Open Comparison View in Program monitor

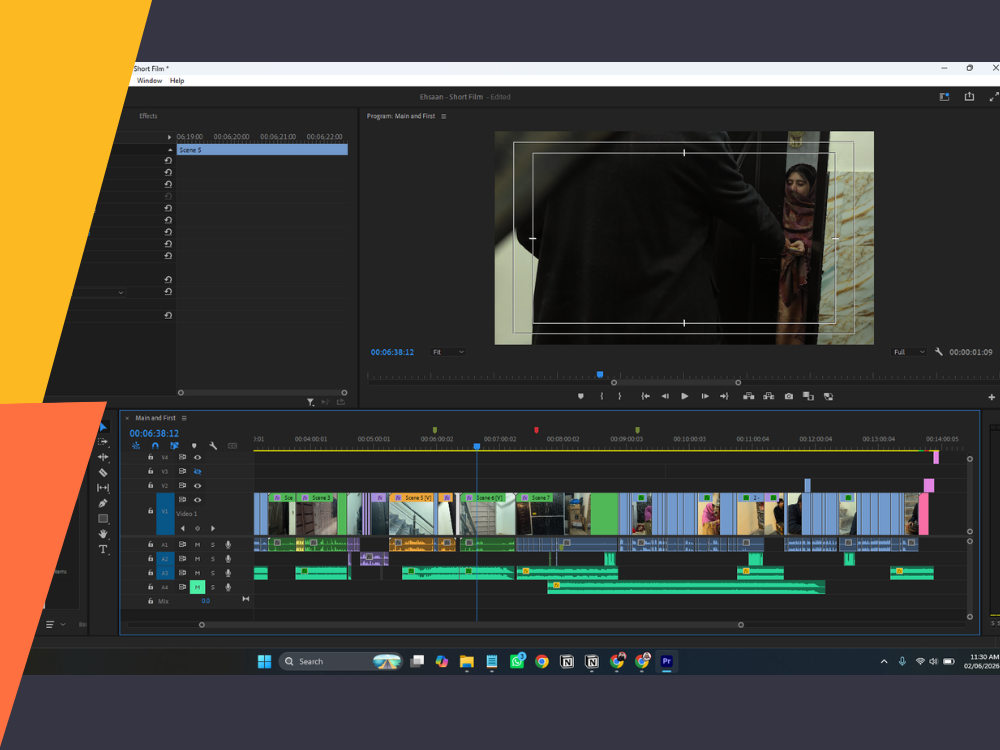[808, 396]
